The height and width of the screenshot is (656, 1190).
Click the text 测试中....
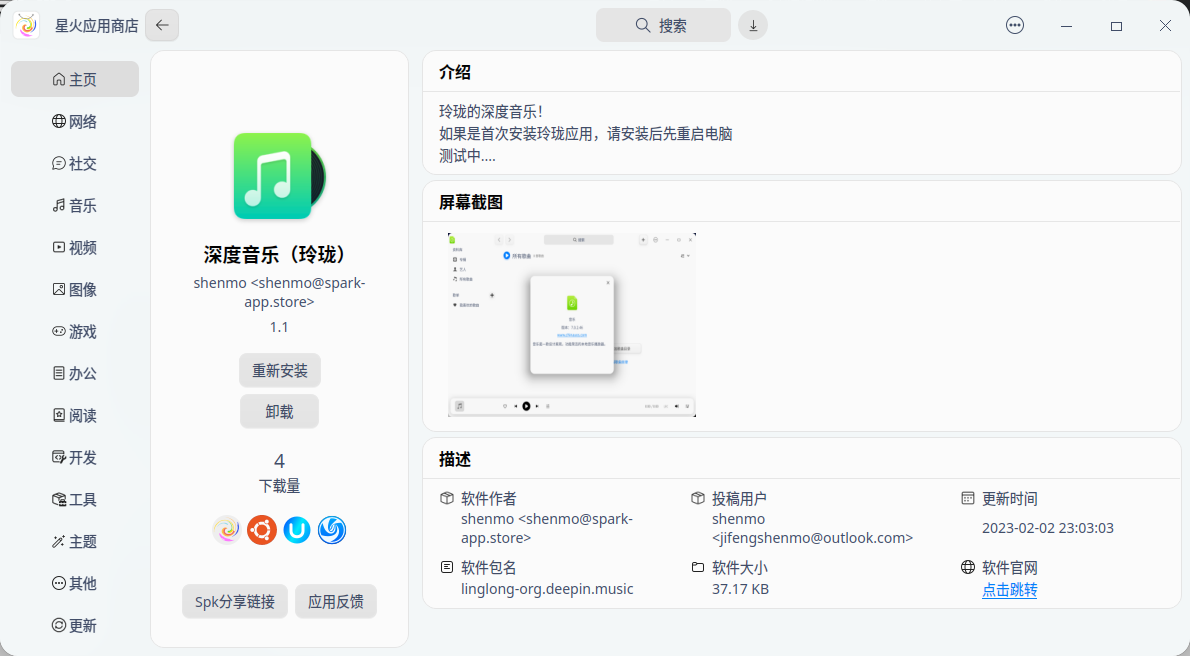(x=467, y=156)
